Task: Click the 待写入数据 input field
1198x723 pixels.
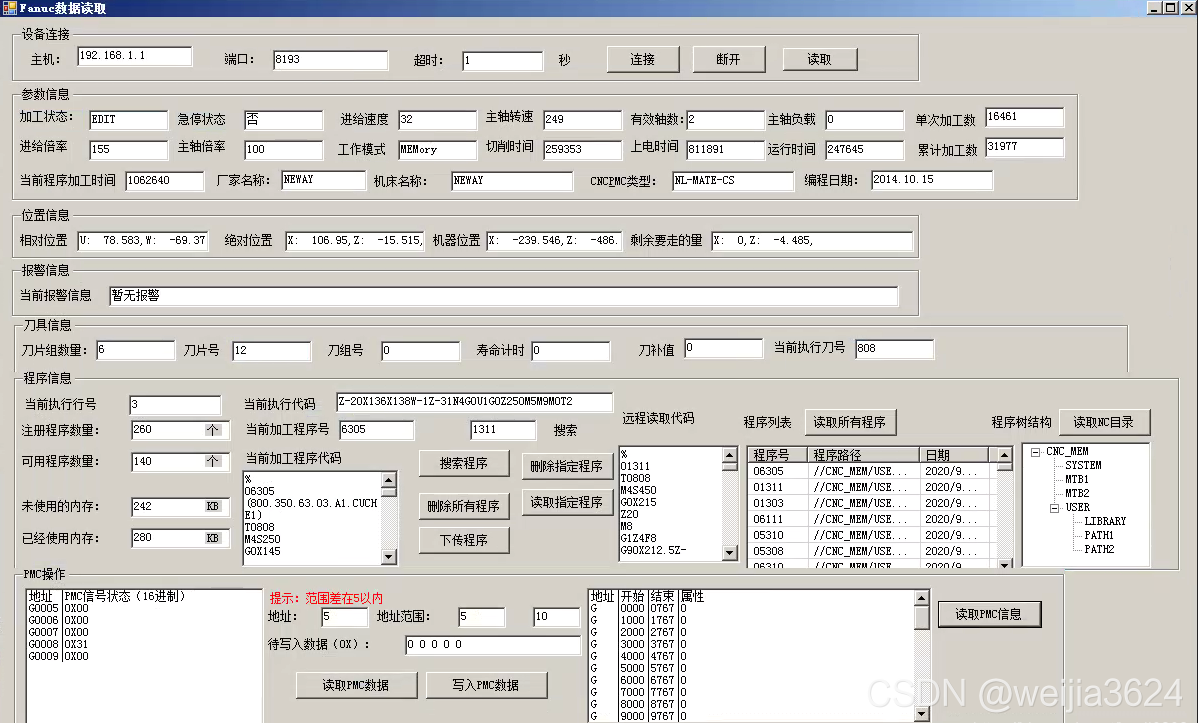Action: 493,645
